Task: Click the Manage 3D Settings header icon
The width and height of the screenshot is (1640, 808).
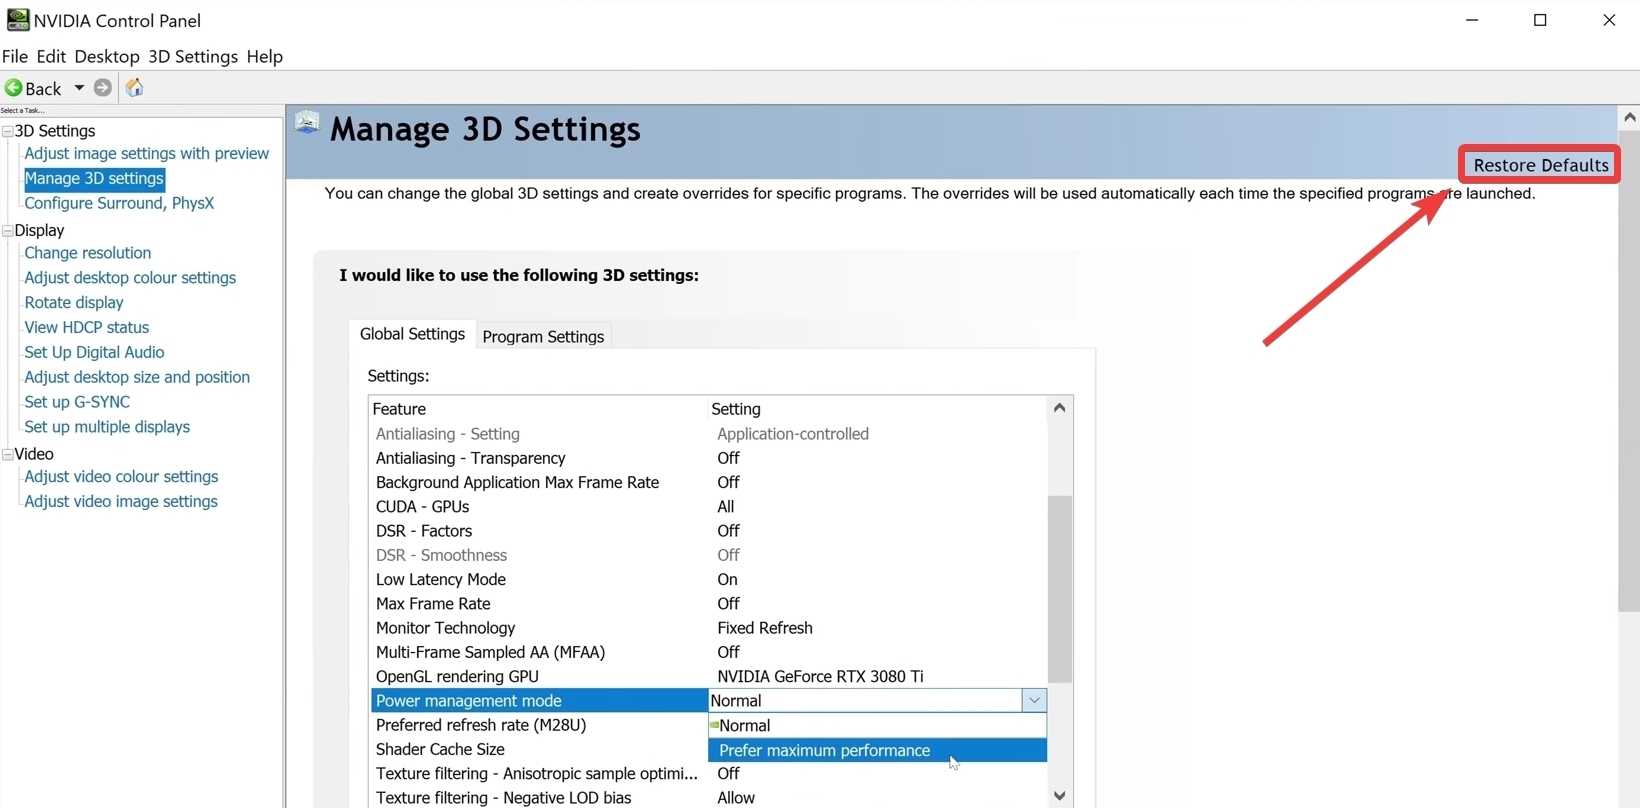Action: click(x=307, y=123)
